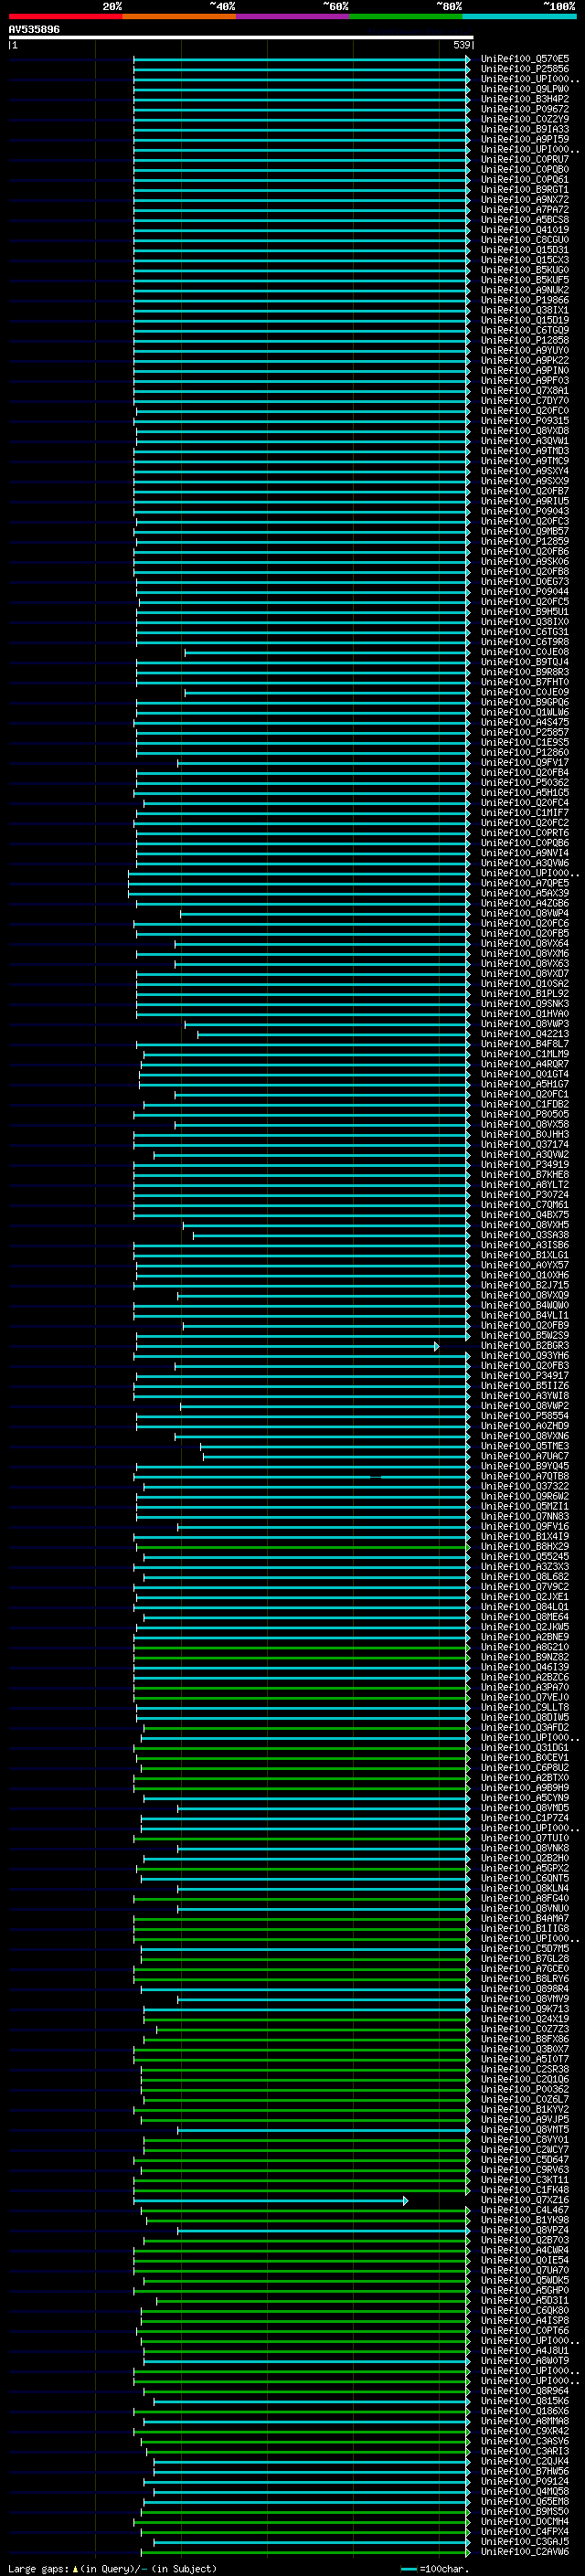The image size is (585, 2576).
Task: Select the UniRef100_P58554 label
Action: 525,1416
